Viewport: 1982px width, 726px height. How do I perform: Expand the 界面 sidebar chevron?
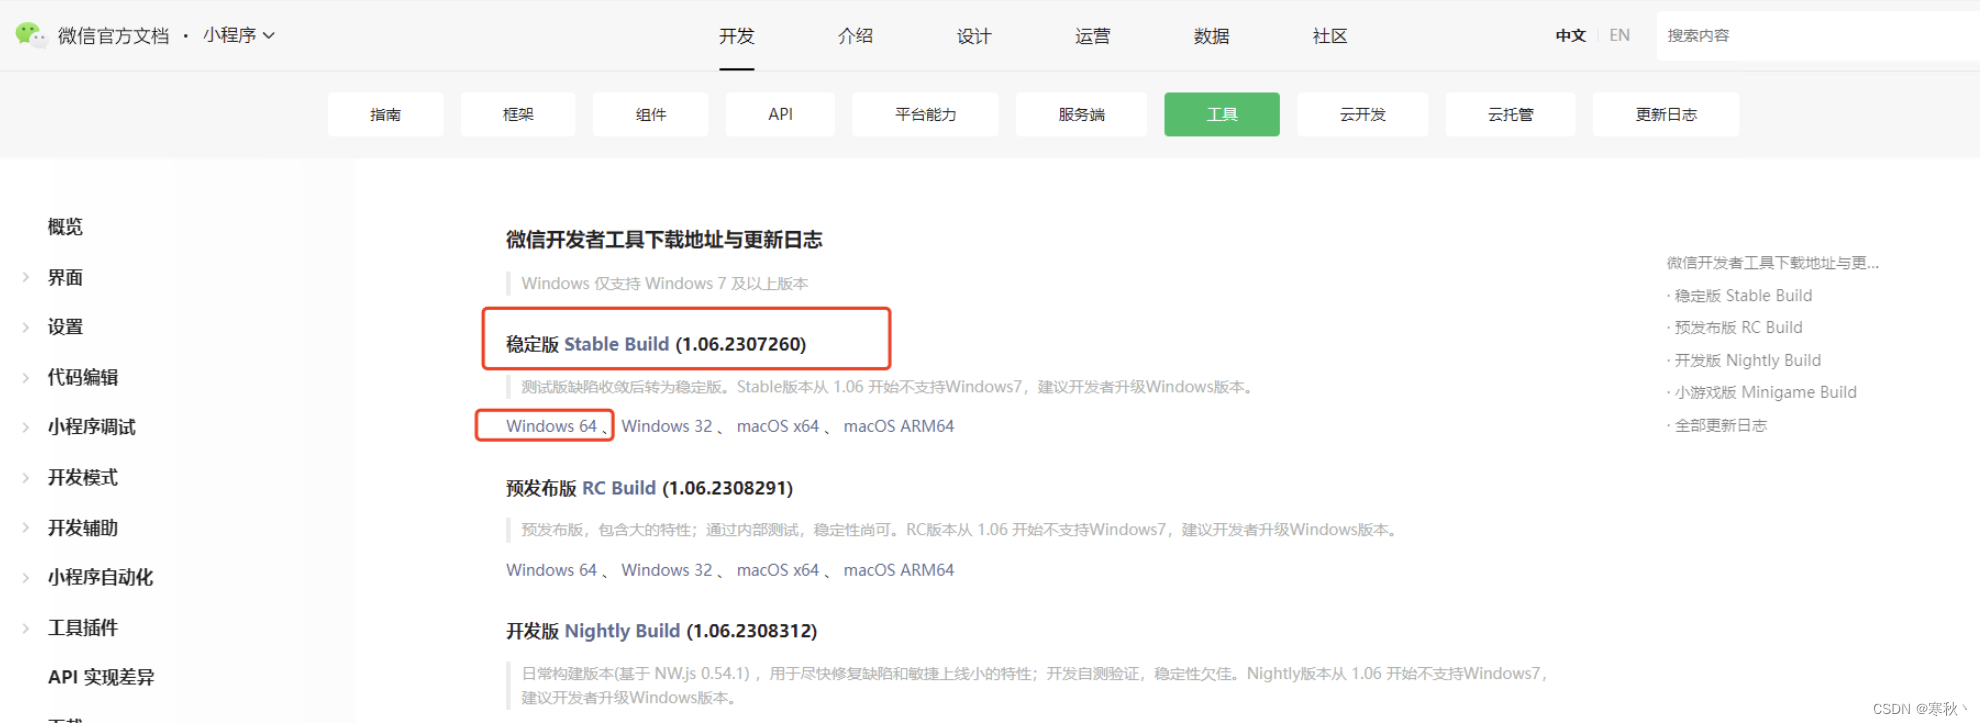[26, 277]
